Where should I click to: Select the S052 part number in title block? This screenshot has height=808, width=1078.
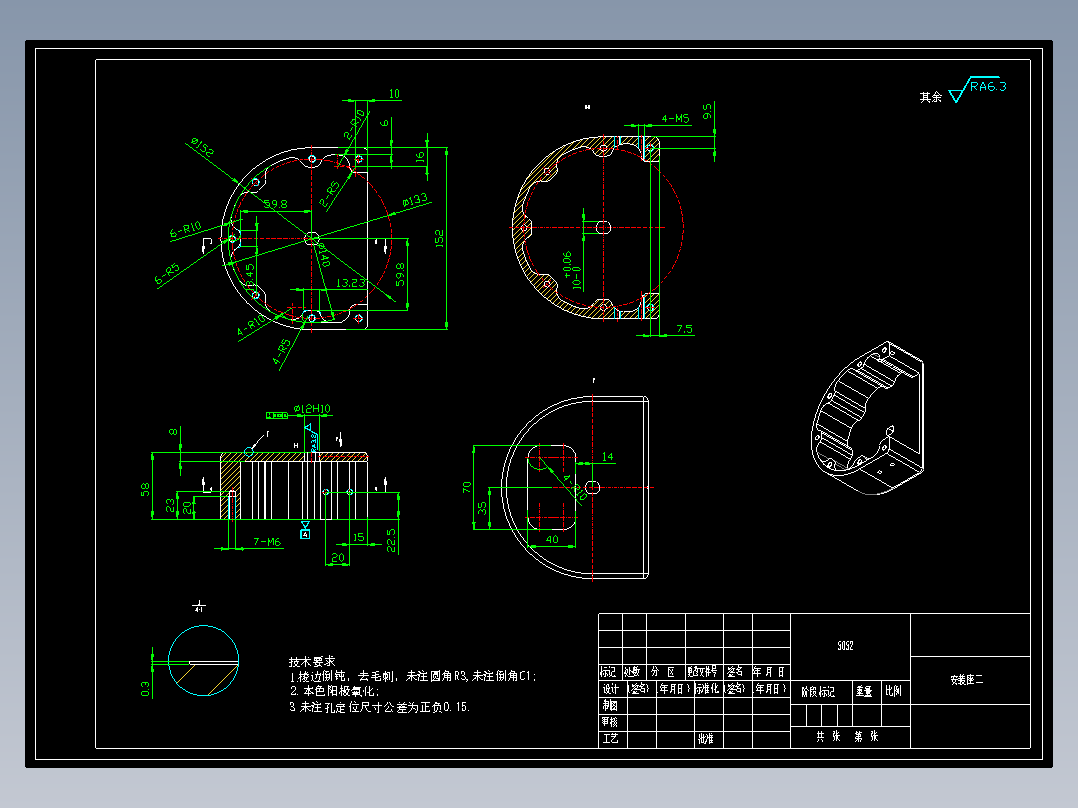845,646
